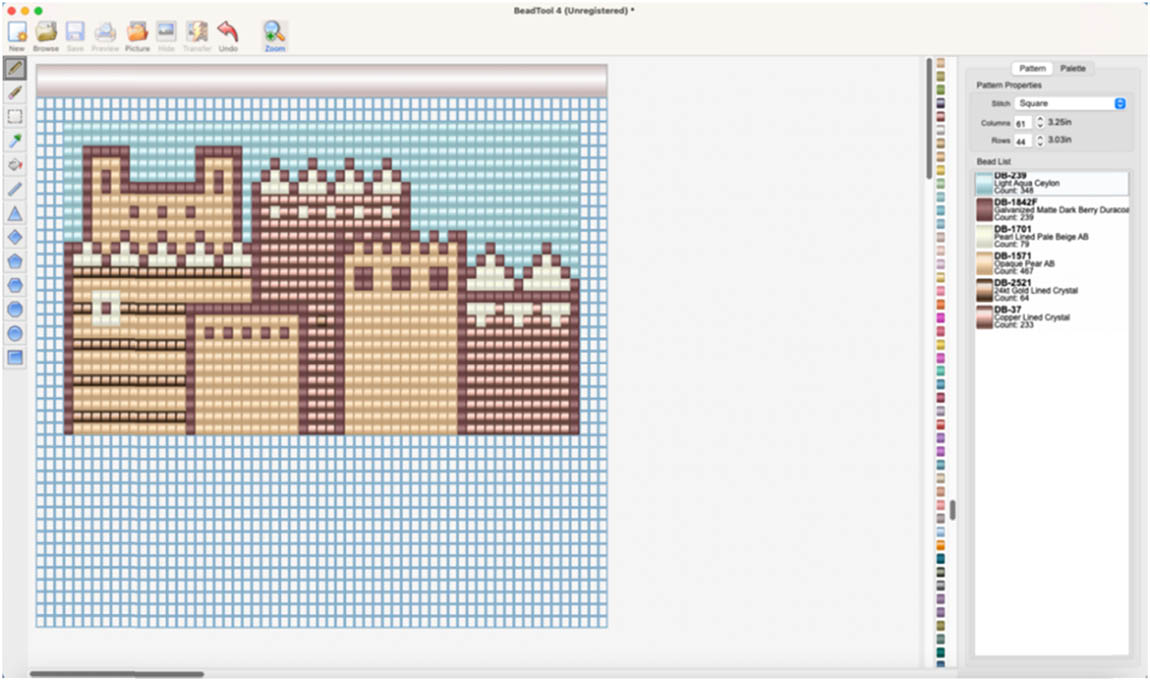The width and height of the screenshot is (1150, 681).
Task: Choose the paint bucket fill tool
Action: coord(15,165)
